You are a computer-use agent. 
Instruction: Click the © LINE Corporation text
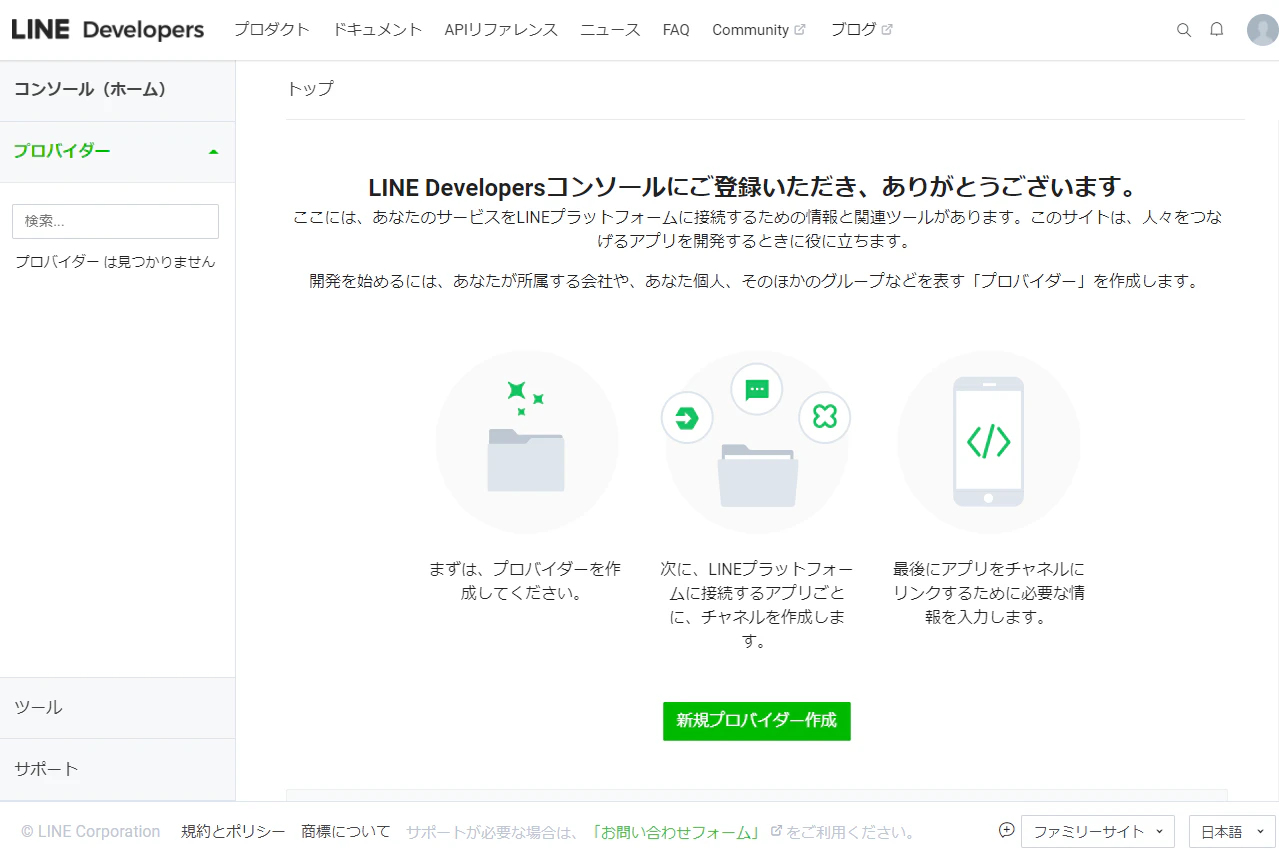(x=91, y=832)
